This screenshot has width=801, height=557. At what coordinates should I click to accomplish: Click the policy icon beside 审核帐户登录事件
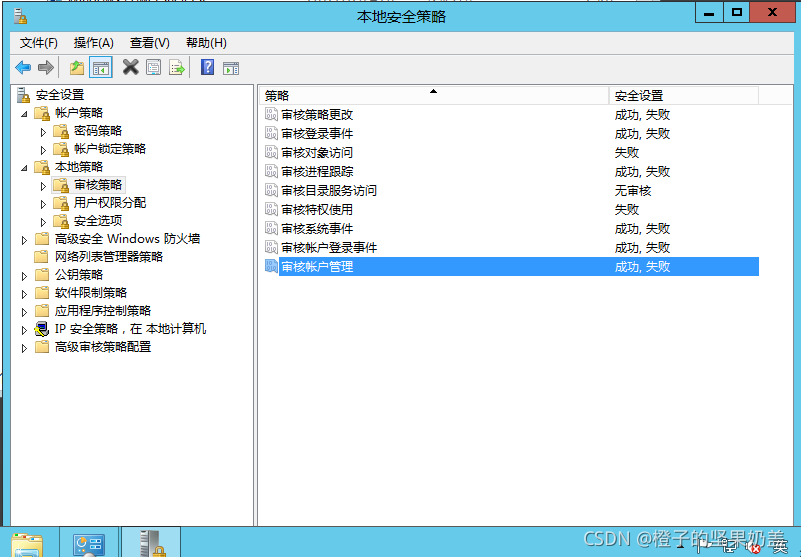click(271, 247)
